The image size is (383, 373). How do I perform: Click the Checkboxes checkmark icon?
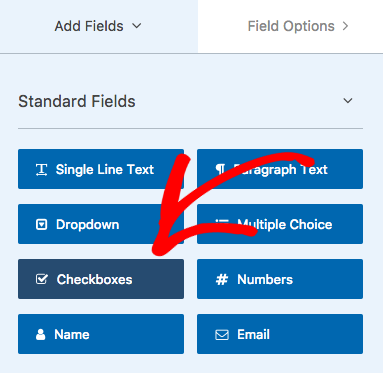coord(42,279)
